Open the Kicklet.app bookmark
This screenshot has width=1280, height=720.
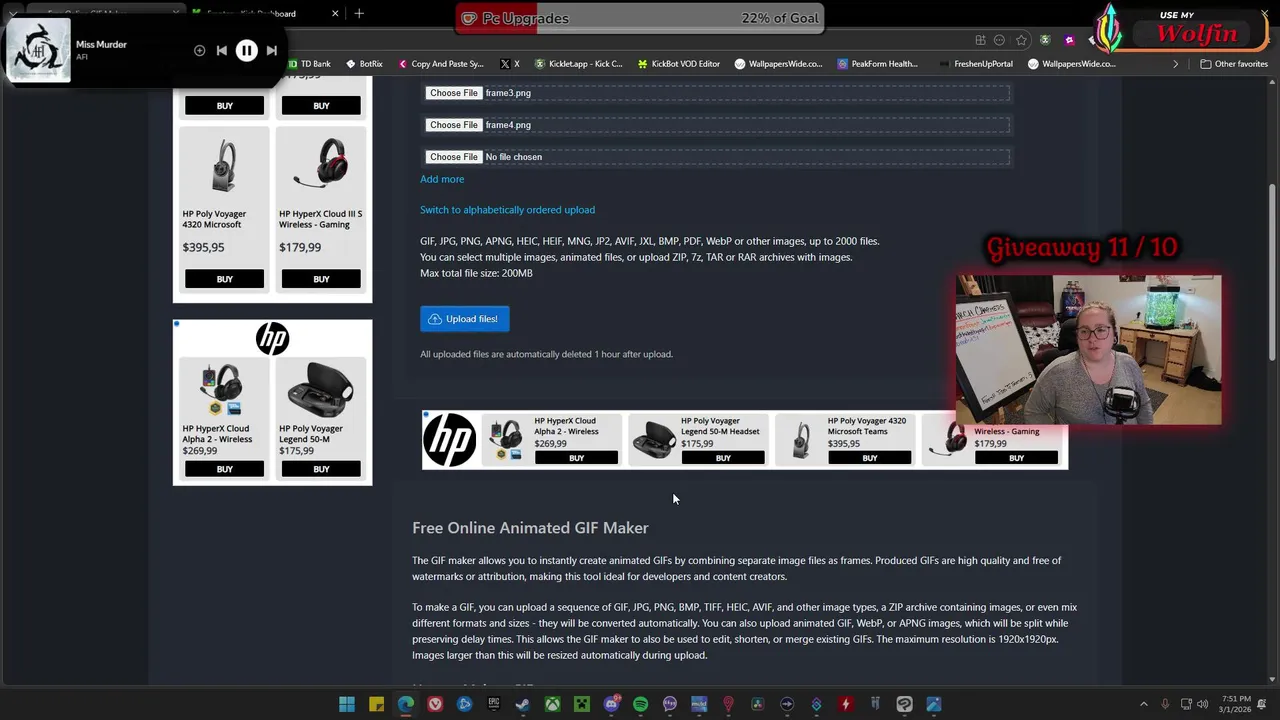point(579,64)
